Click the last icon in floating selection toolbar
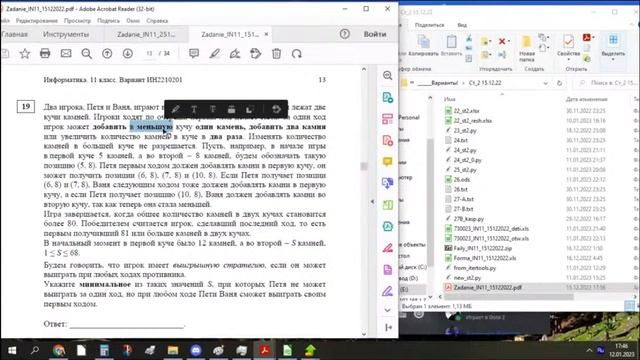The width and height of the screenshot is (640, 360). coord(276,109)
